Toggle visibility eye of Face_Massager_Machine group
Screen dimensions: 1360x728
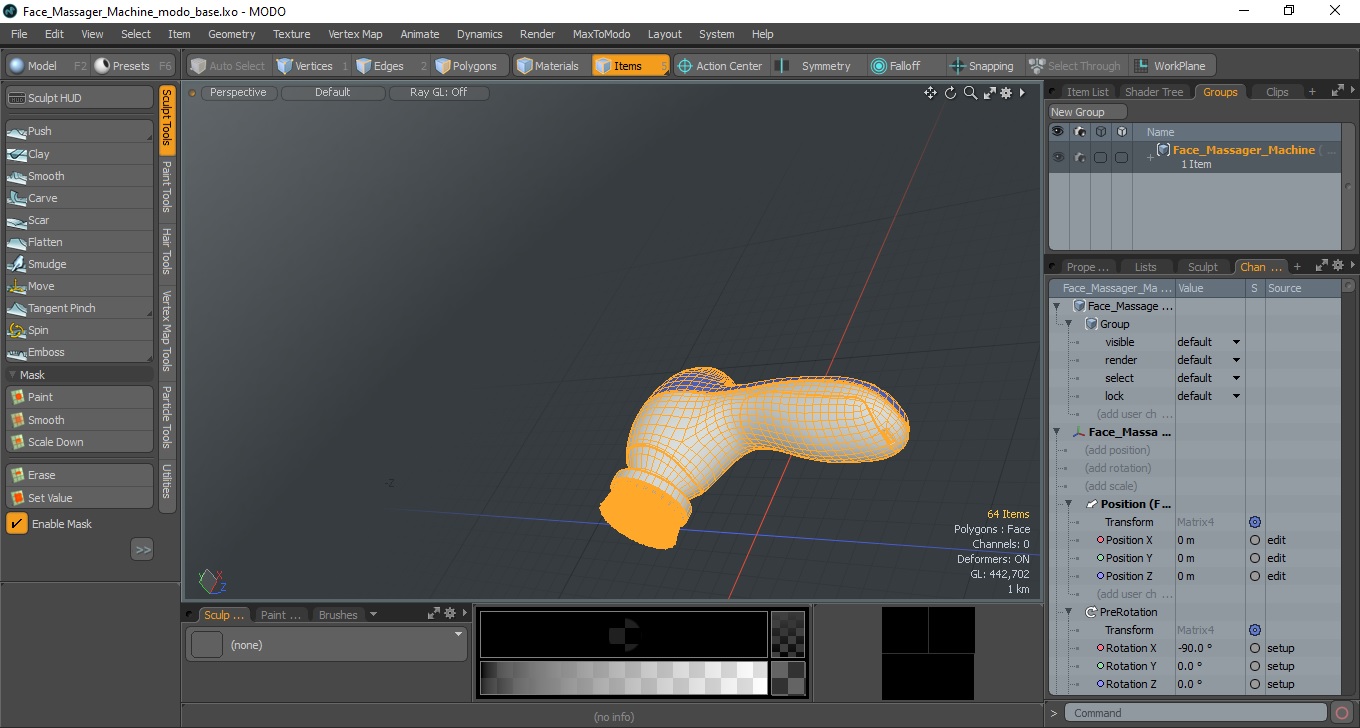click(x=1057, y=157)
